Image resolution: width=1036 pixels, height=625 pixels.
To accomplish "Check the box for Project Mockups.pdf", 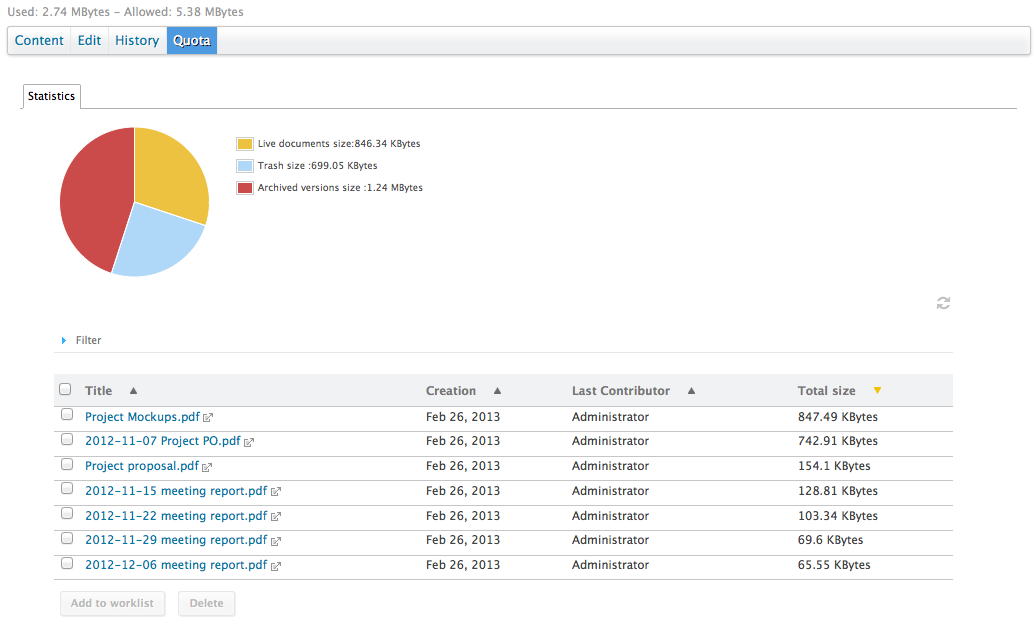I will (x=67, y=414).
